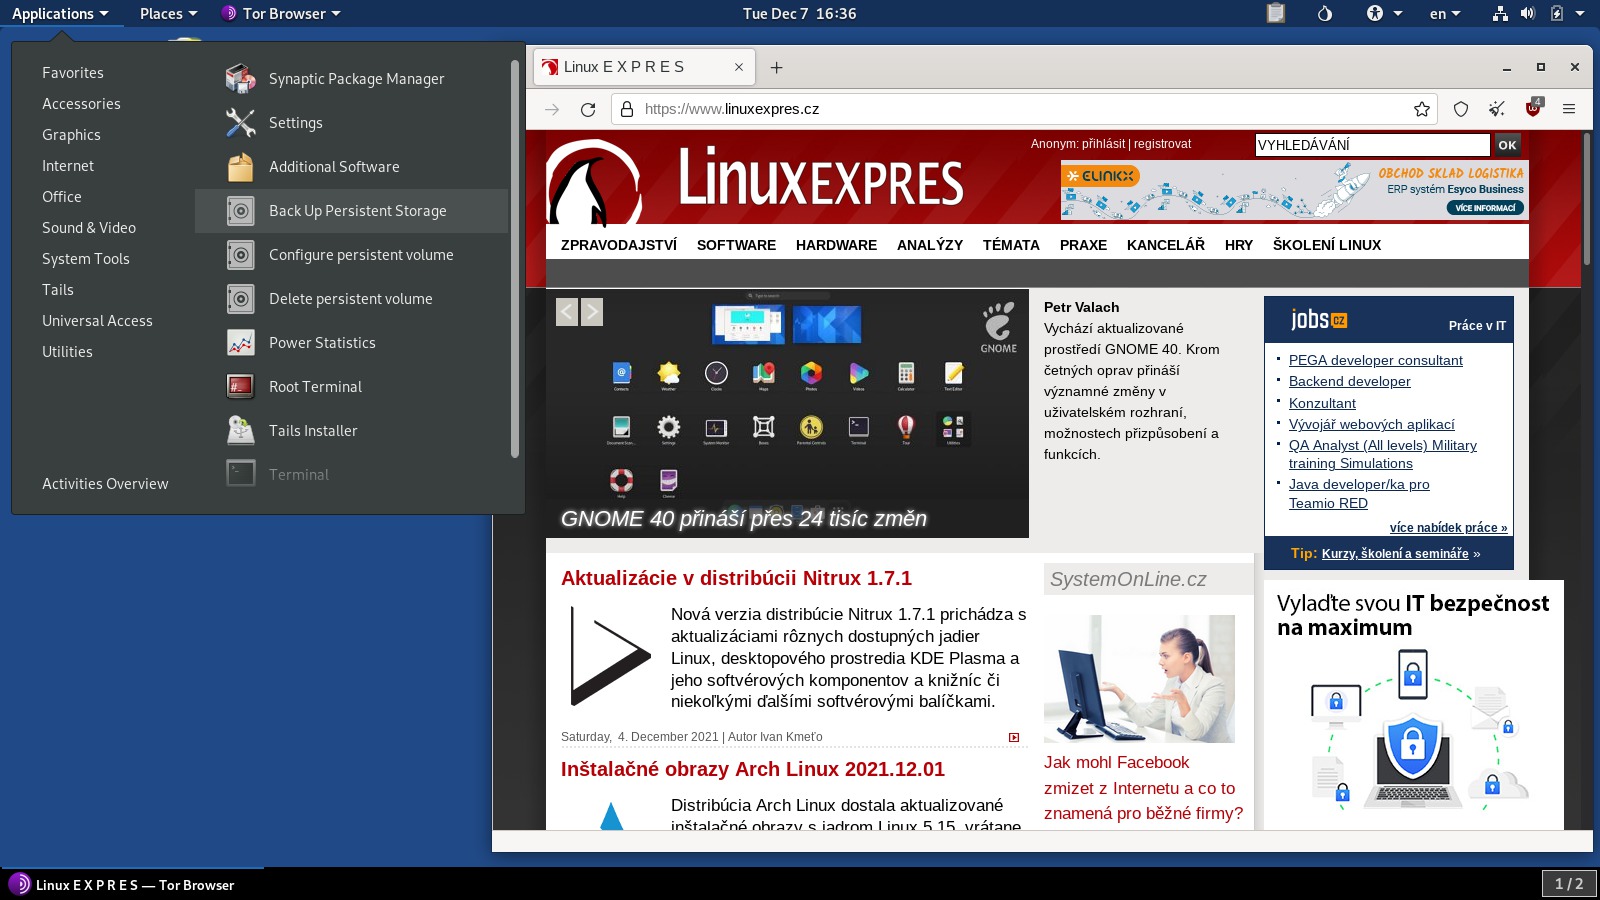Image resolution: width=1600 pixels, height=900 pixels.
Task: Select the Office category
Action: pyautogui.click(x=62, y=197)
